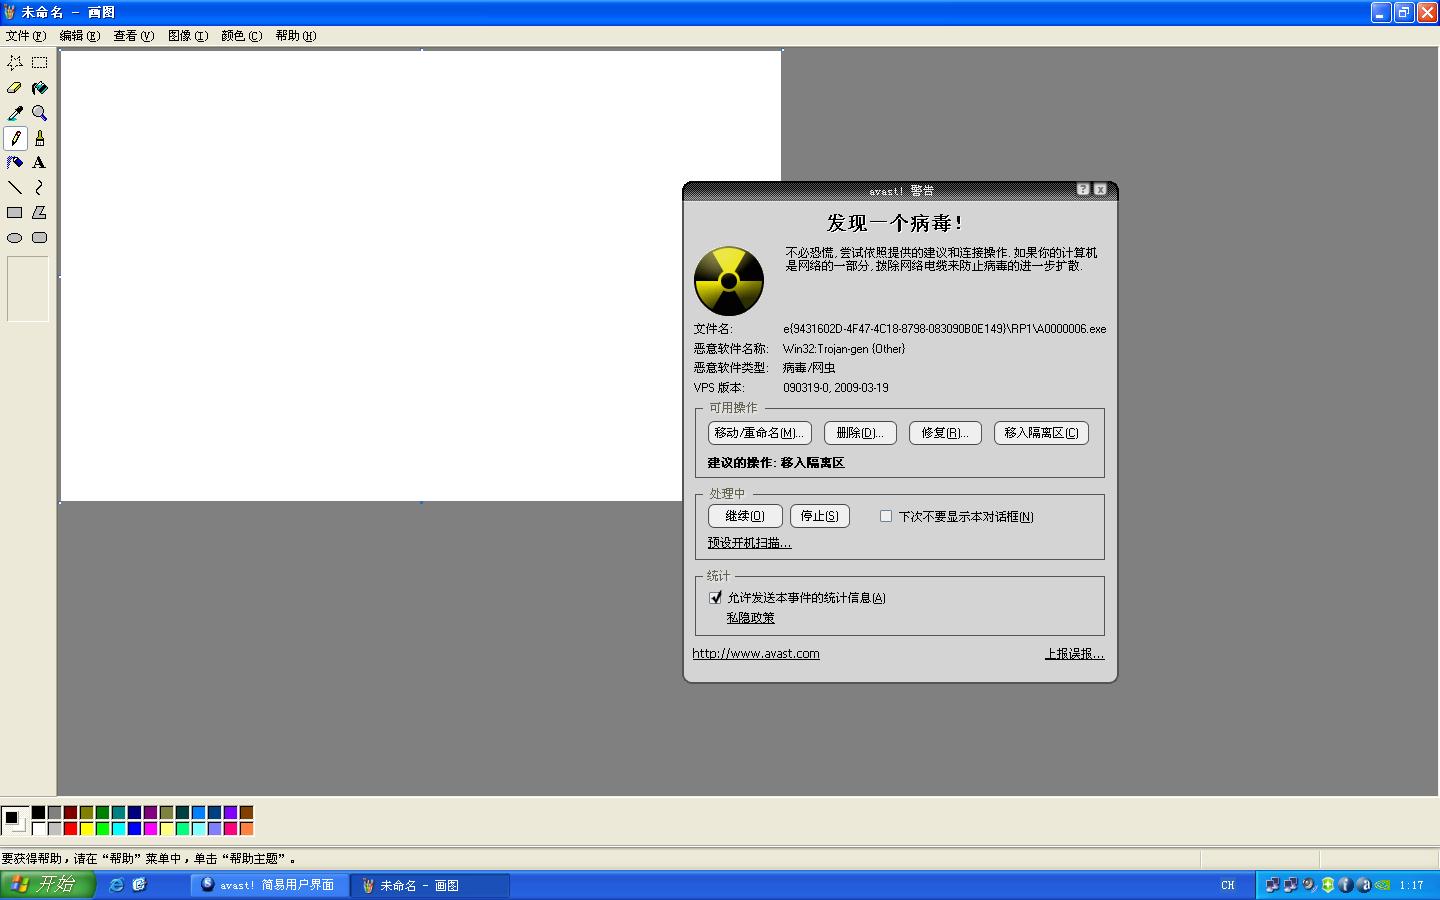Choose the Text tool in Paint
Image resolution: width=1440 pixels, height=900 pixels.
tap(40, 163)
